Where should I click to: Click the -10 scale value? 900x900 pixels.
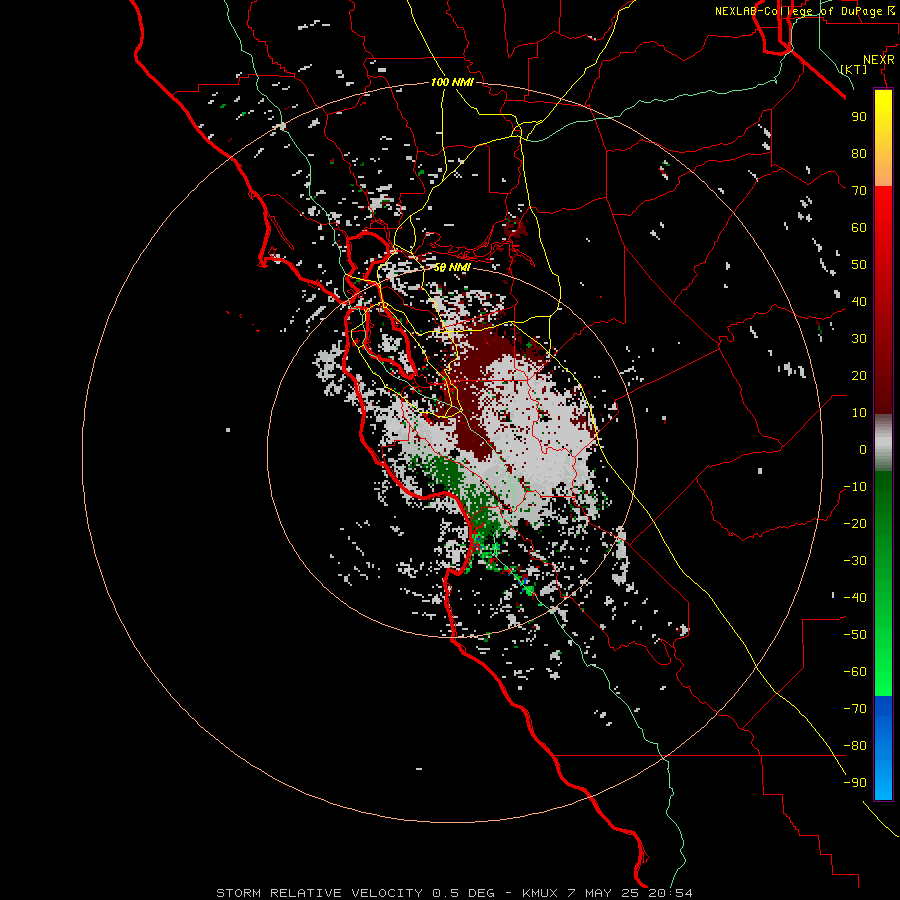click(x=855, y=487)
